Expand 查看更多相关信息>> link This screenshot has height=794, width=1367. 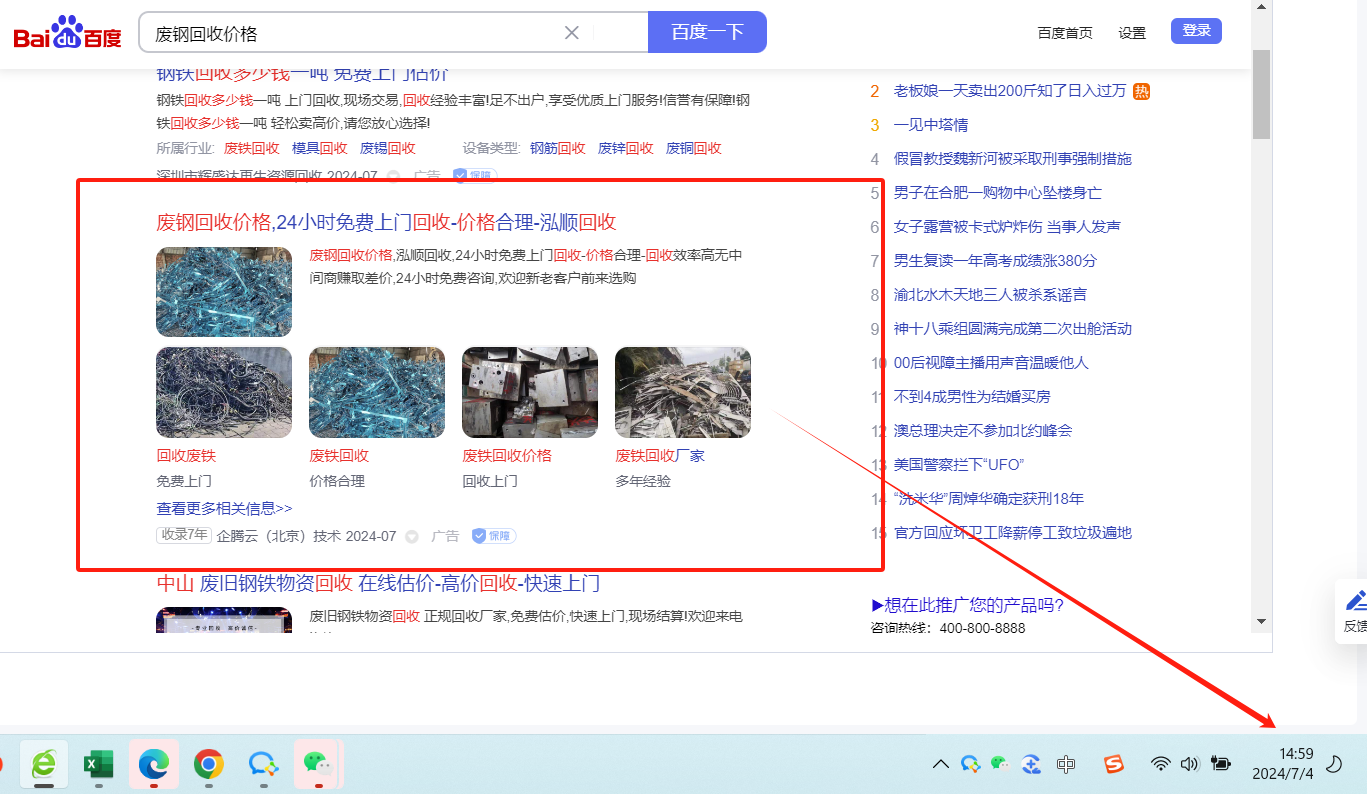(224, 508)
